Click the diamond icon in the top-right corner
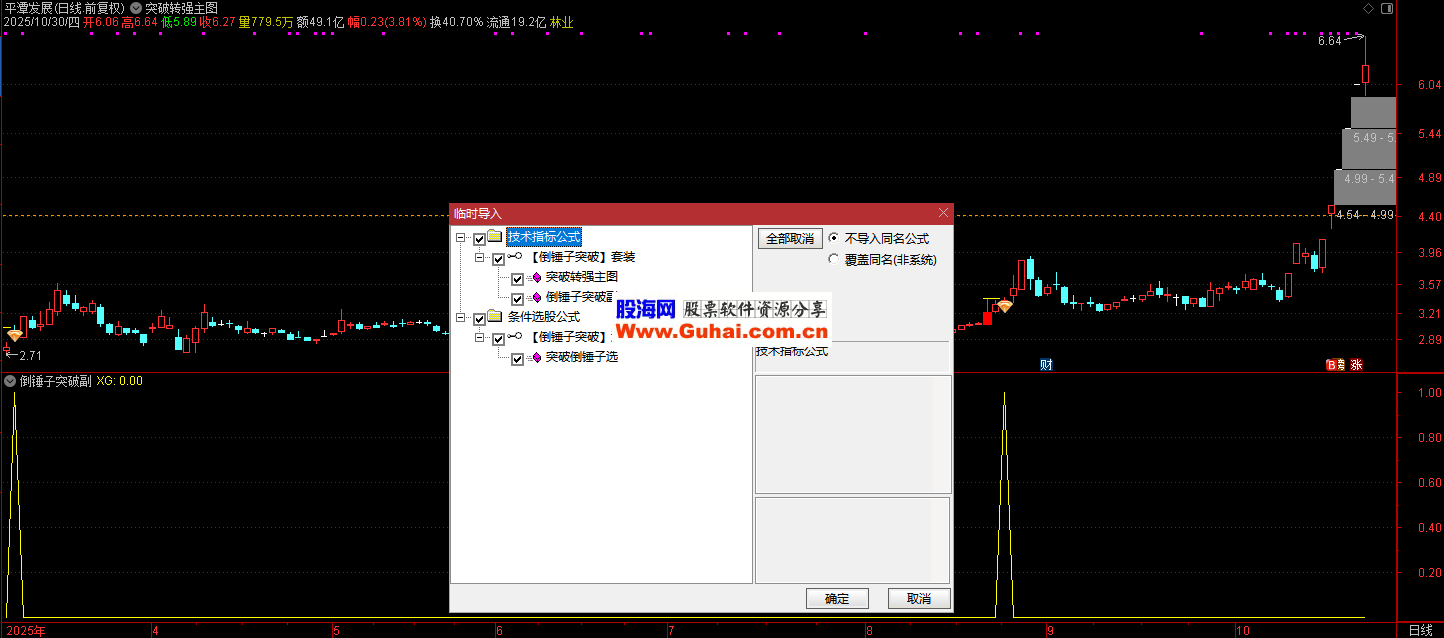 [x=1369, y=8]
